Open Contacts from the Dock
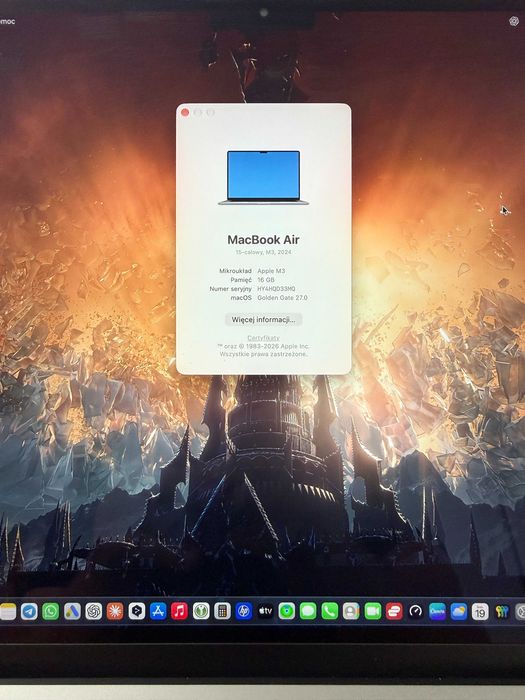Viewport: 525px width, 700px height. point(351,611)
